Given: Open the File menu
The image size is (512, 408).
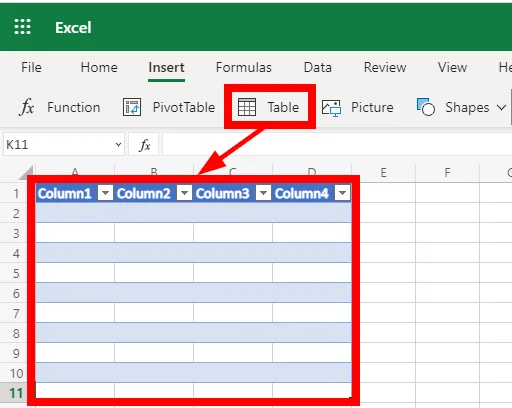Looking at the screenshot, I should click(31, 68).
